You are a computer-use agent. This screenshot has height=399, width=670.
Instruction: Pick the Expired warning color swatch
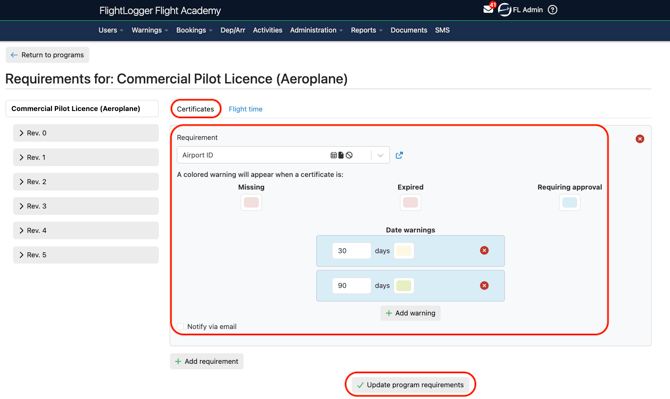(x=410, y=202)
